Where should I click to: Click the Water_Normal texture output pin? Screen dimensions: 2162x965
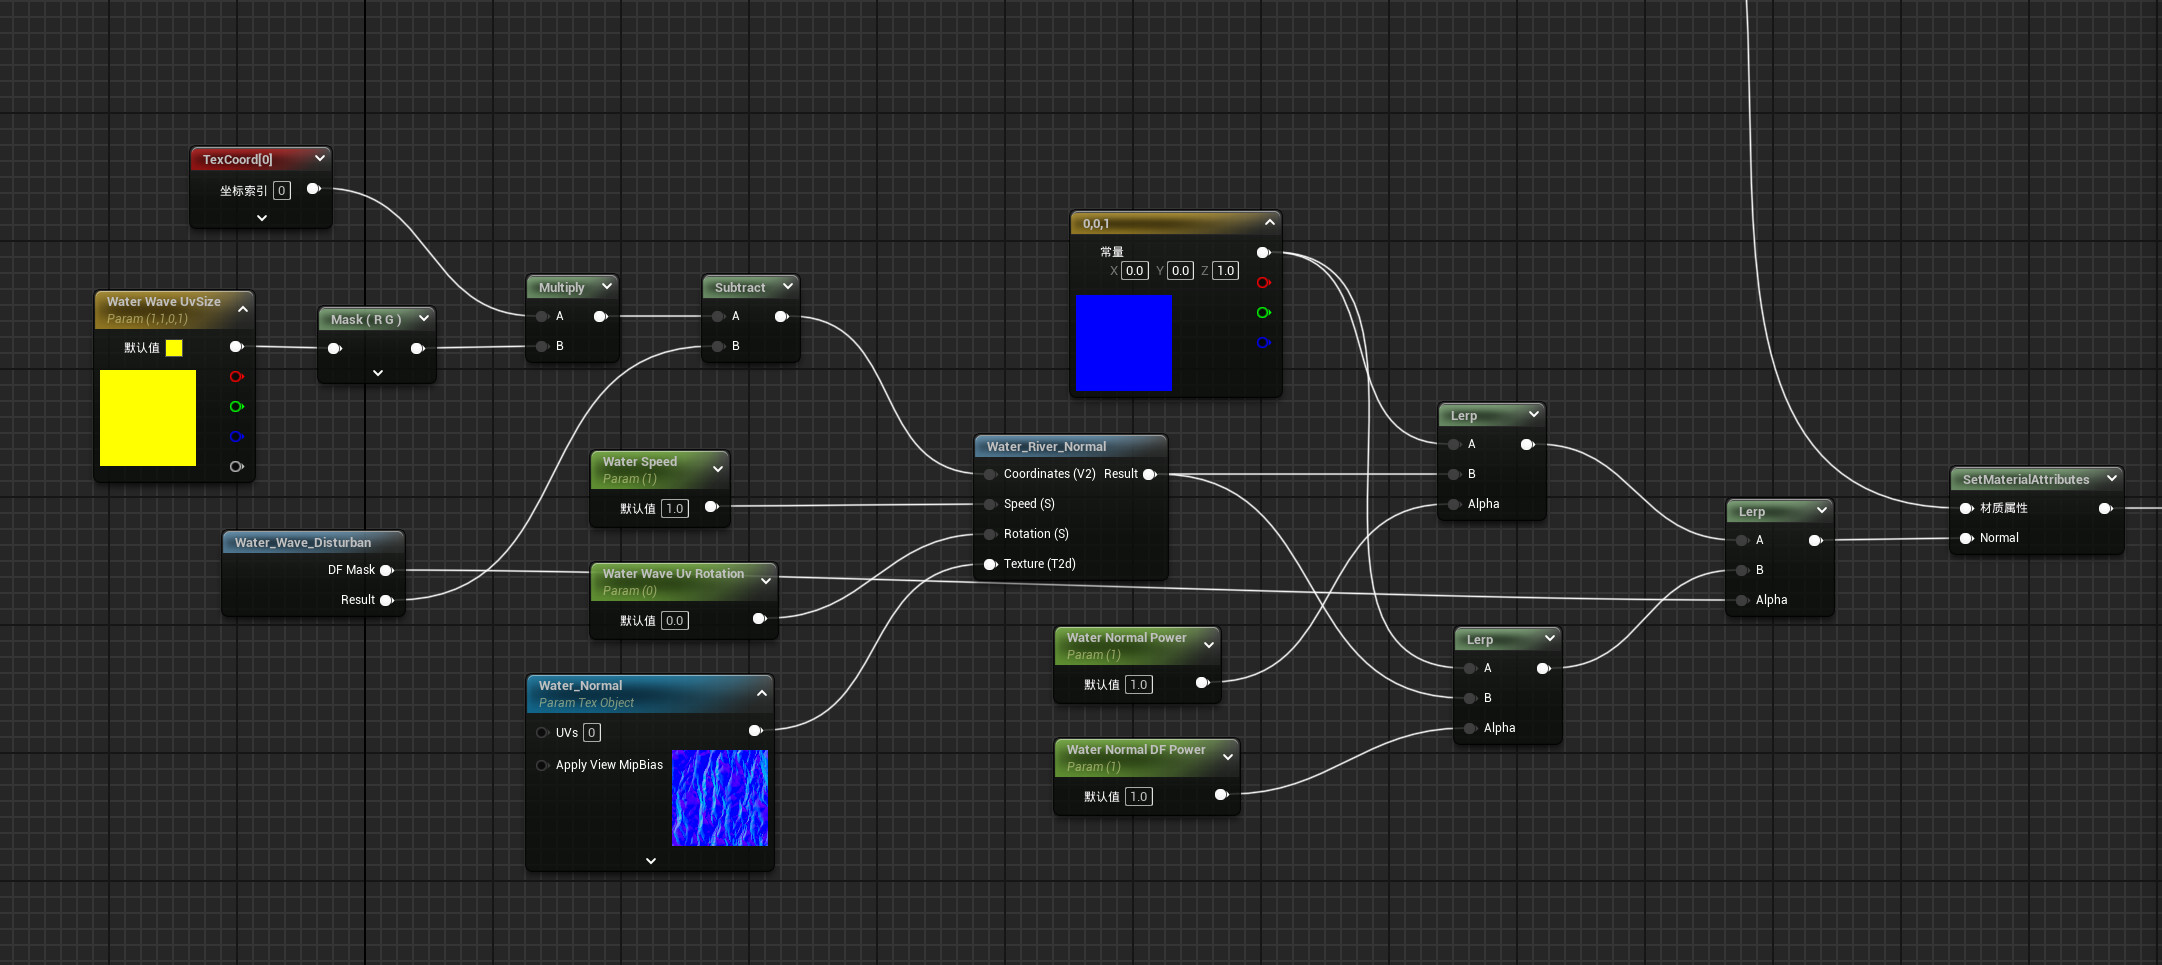click(x=756, y=730)
